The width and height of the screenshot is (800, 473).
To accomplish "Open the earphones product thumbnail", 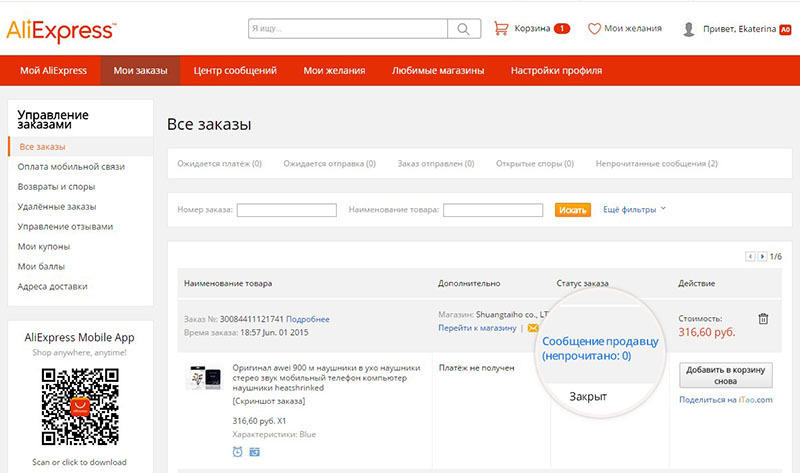I will point(205,378).
